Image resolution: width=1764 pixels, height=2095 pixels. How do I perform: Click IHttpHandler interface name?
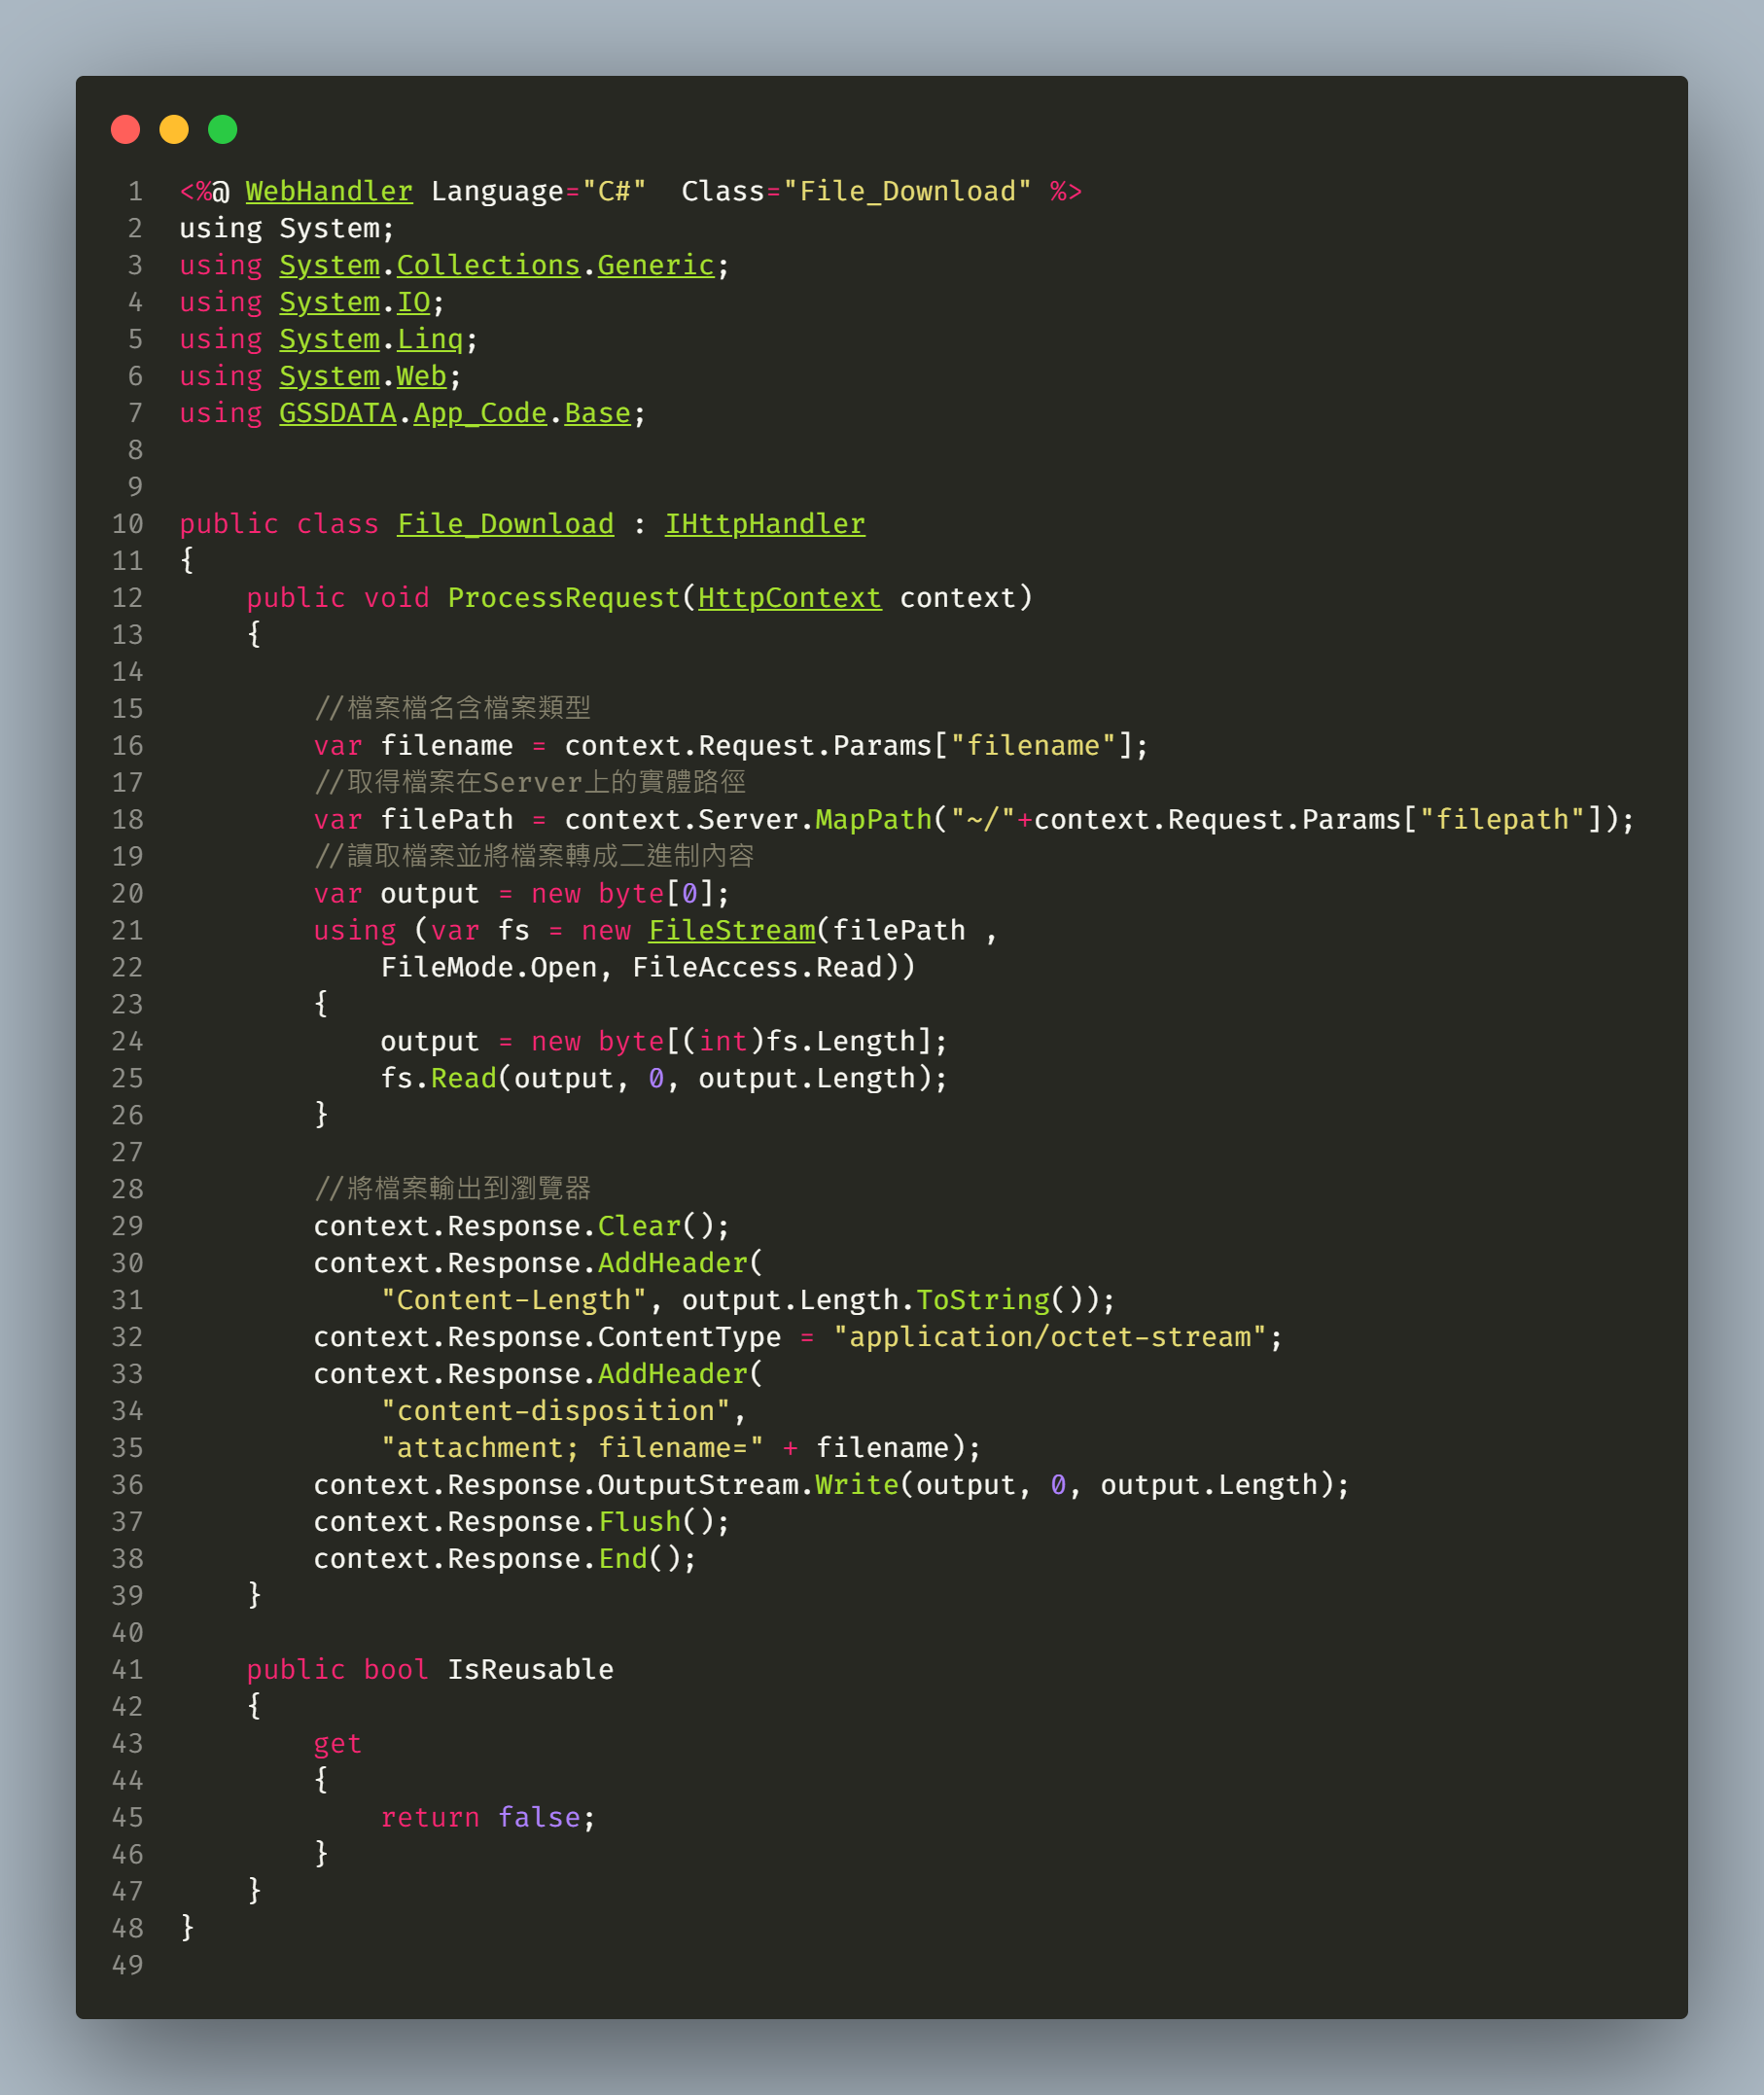coord(765,524)
